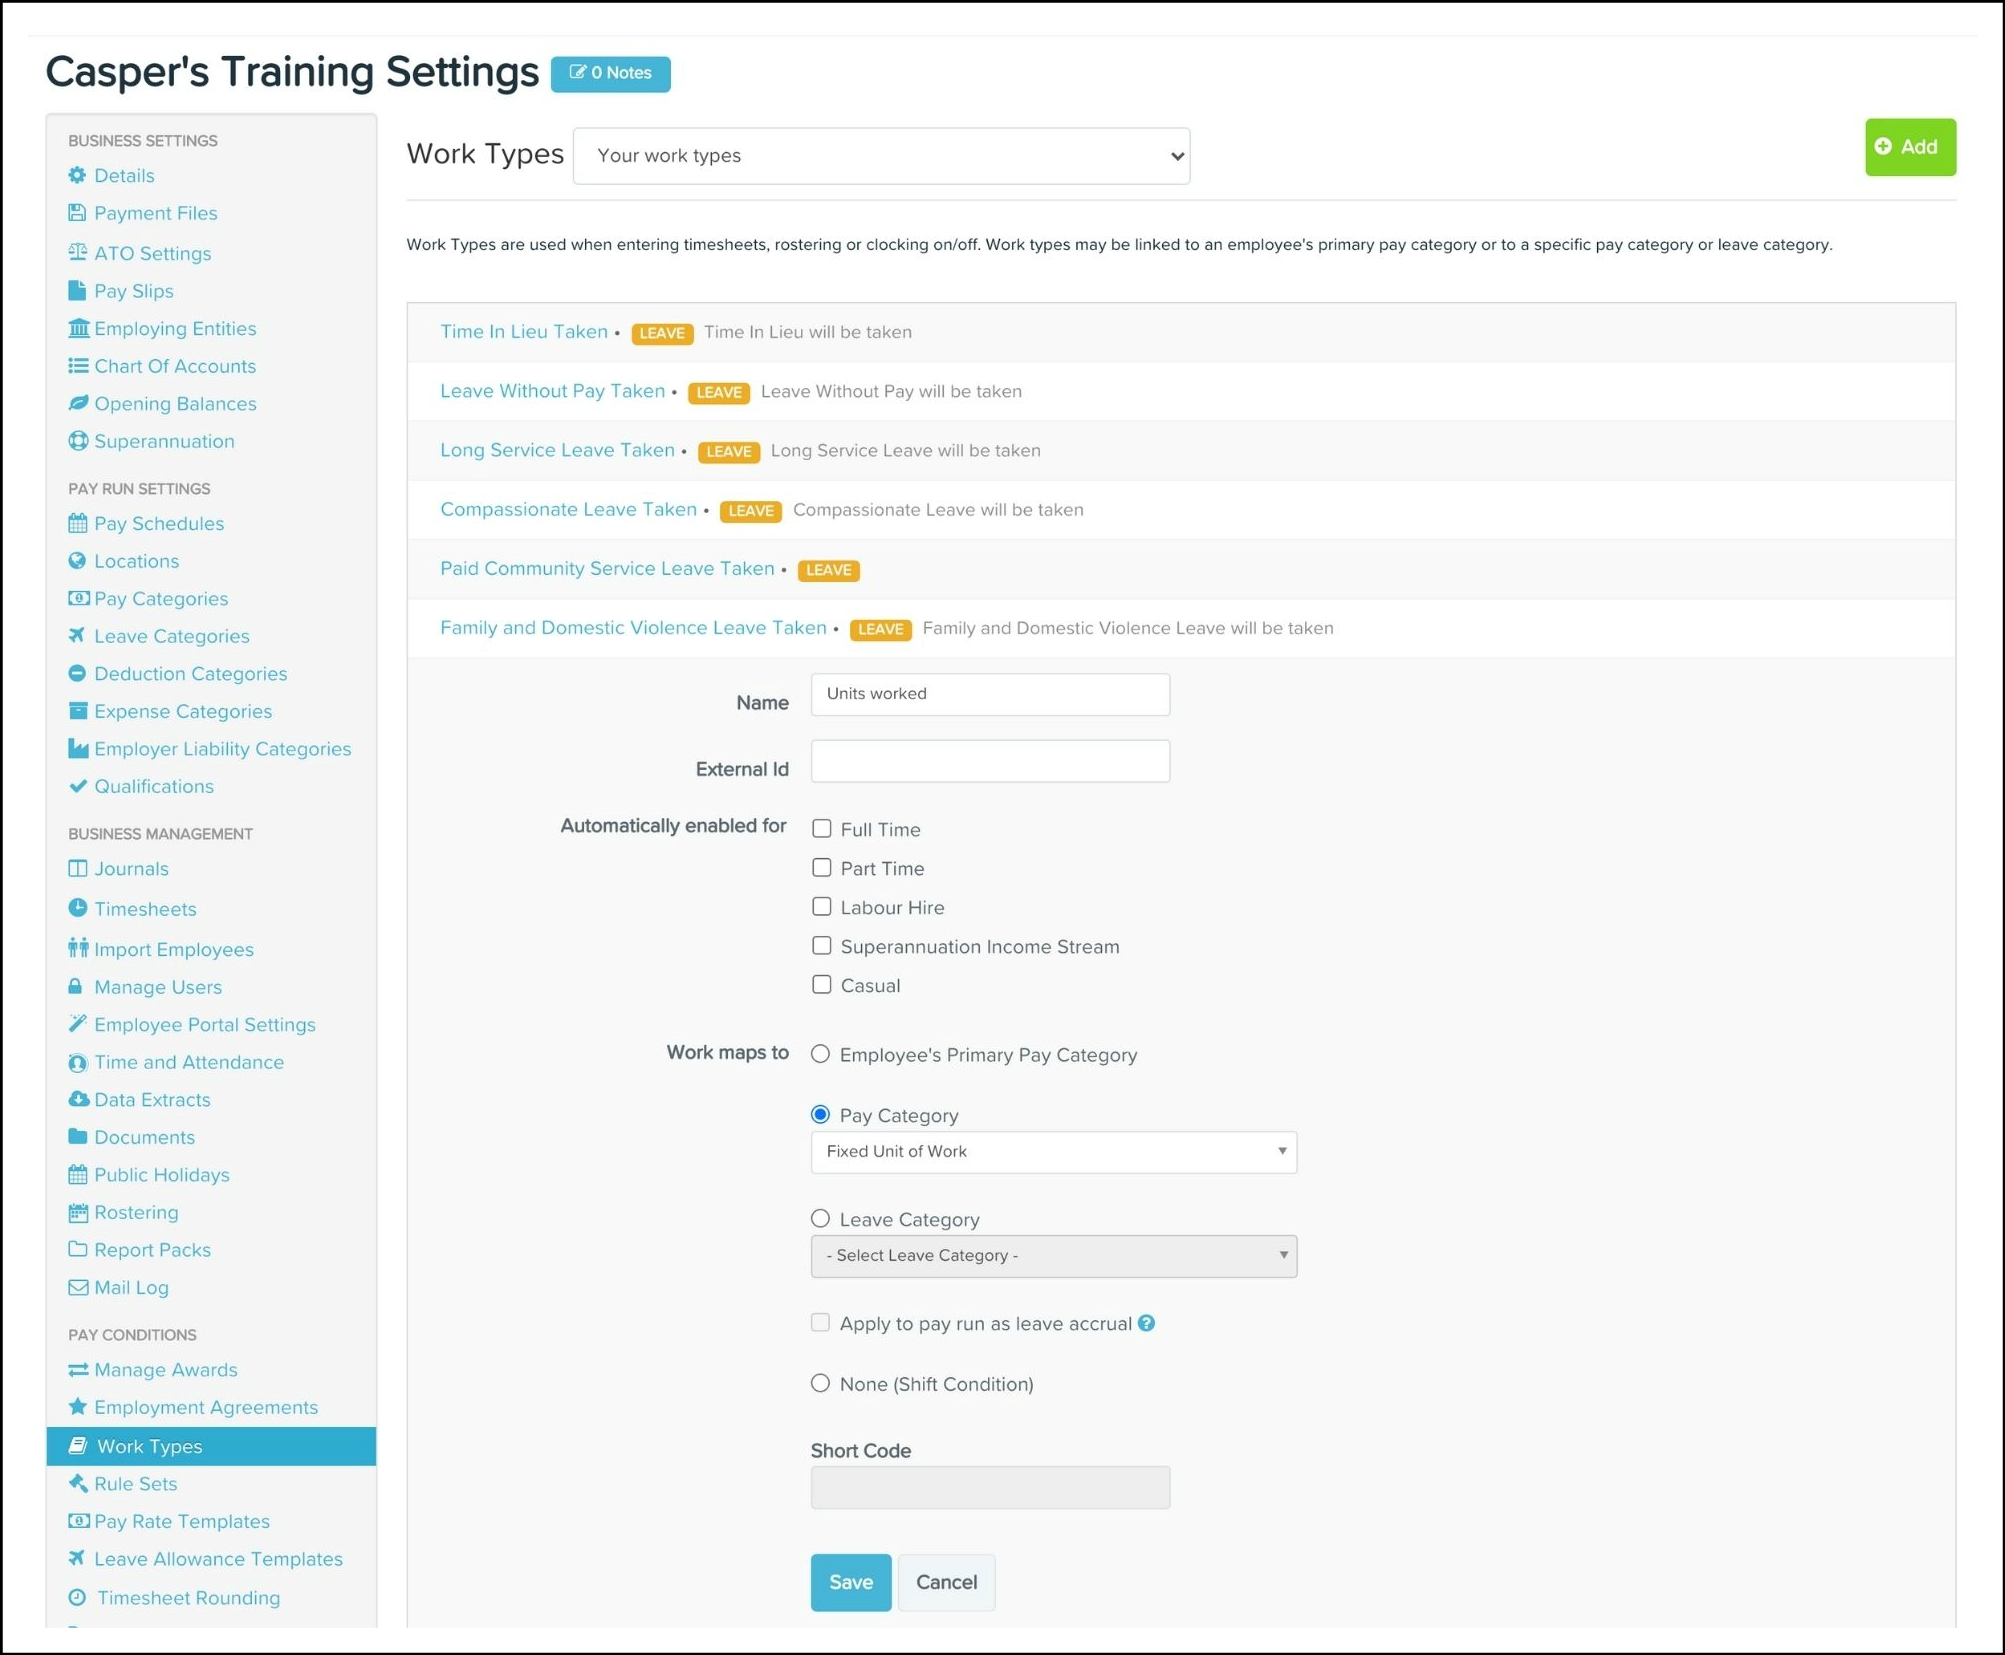This screenshot has width=2005, height=1655.
Task: Click the help icon beside leave accrual
Action: point(1147,1323)
